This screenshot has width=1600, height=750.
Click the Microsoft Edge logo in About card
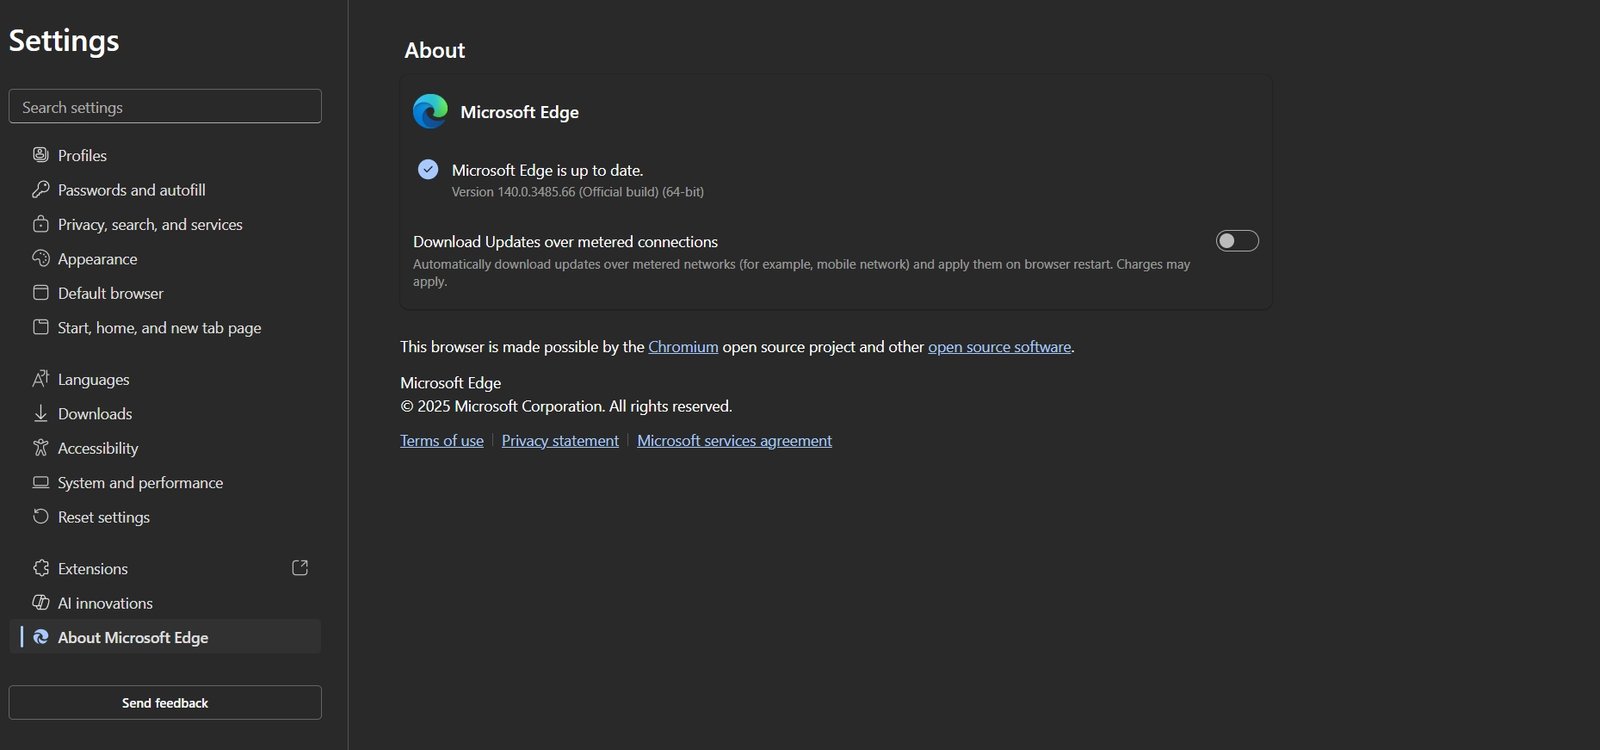431,111
